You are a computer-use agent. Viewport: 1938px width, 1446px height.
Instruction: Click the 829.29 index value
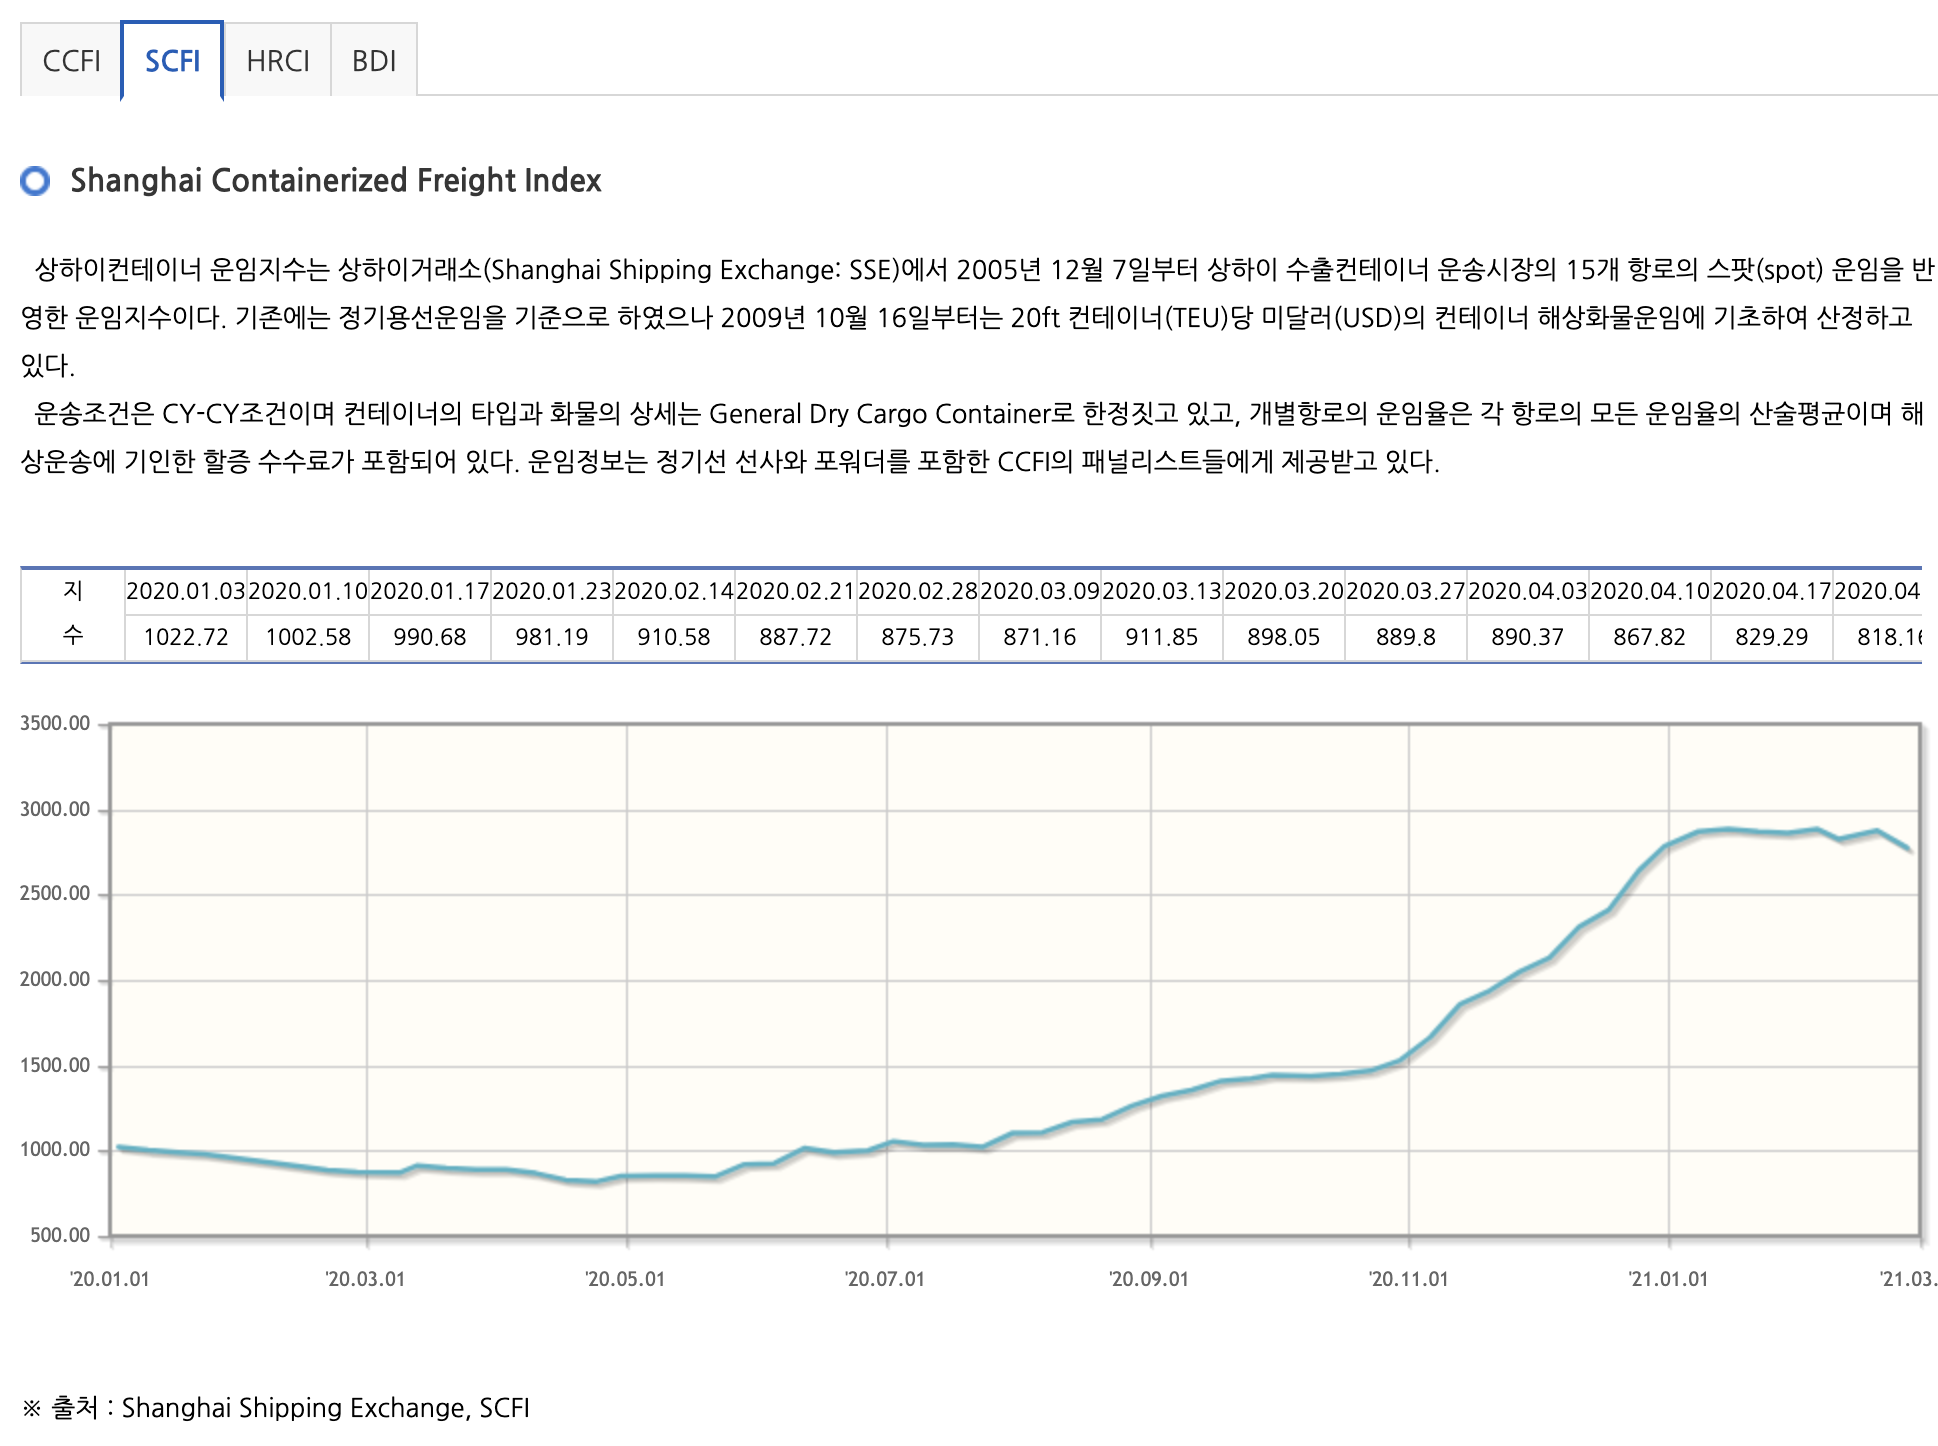point(1772,637)
